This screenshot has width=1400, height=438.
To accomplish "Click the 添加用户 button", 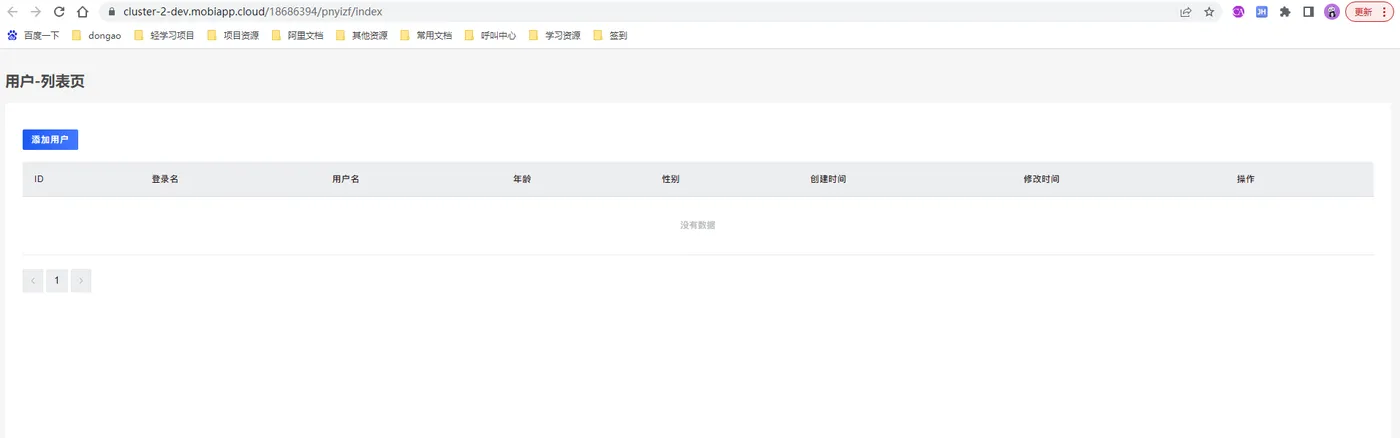I will point(50,140).
